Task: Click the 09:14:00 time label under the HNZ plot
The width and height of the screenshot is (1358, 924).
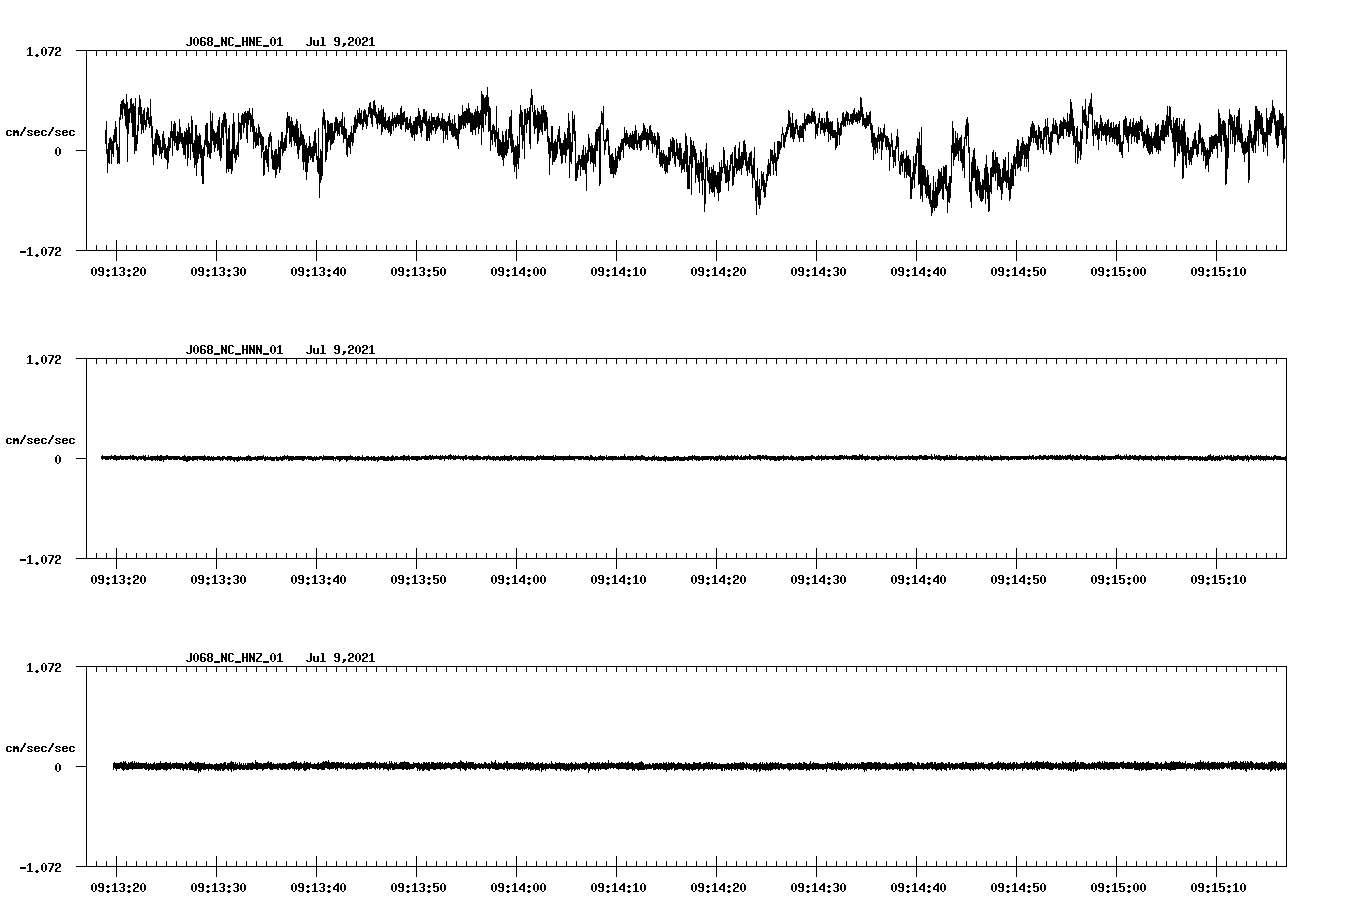Action: pos(518,887)
